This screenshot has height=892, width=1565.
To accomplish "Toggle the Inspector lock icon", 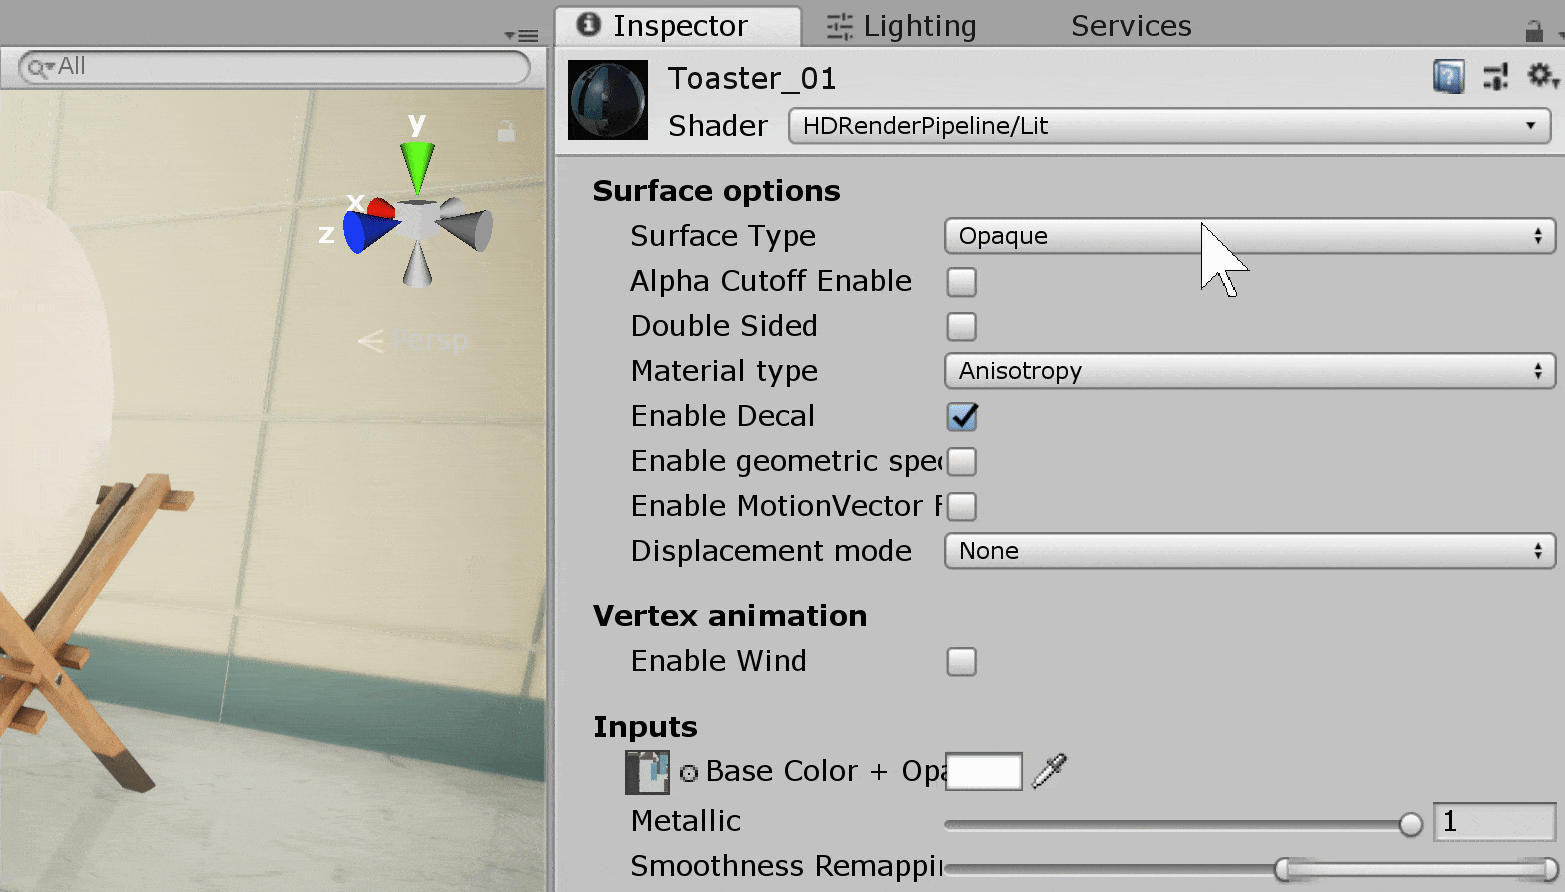I will (x=1534, y=31).
